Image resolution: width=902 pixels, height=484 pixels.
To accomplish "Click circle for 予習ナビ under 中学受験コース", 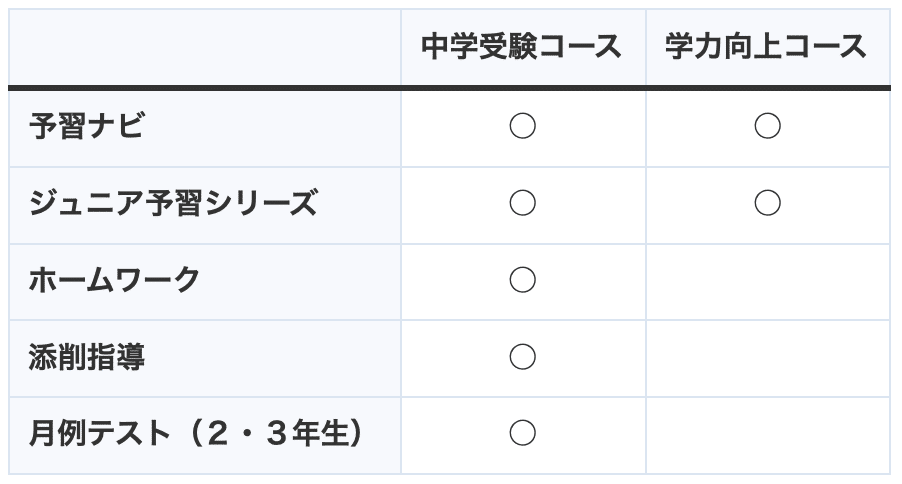I will click(522, 126).
